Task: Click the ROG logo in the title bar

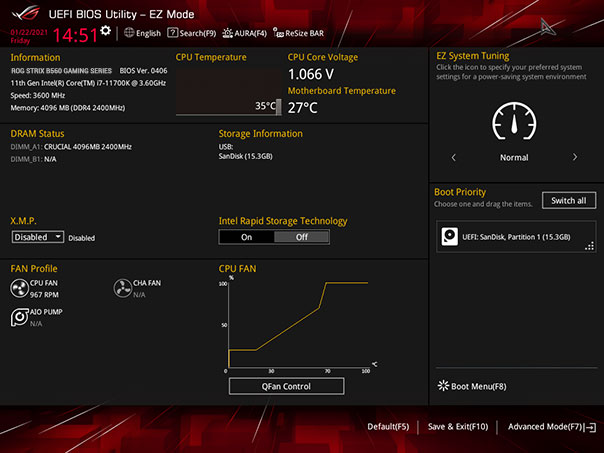Action: point(23,12)
